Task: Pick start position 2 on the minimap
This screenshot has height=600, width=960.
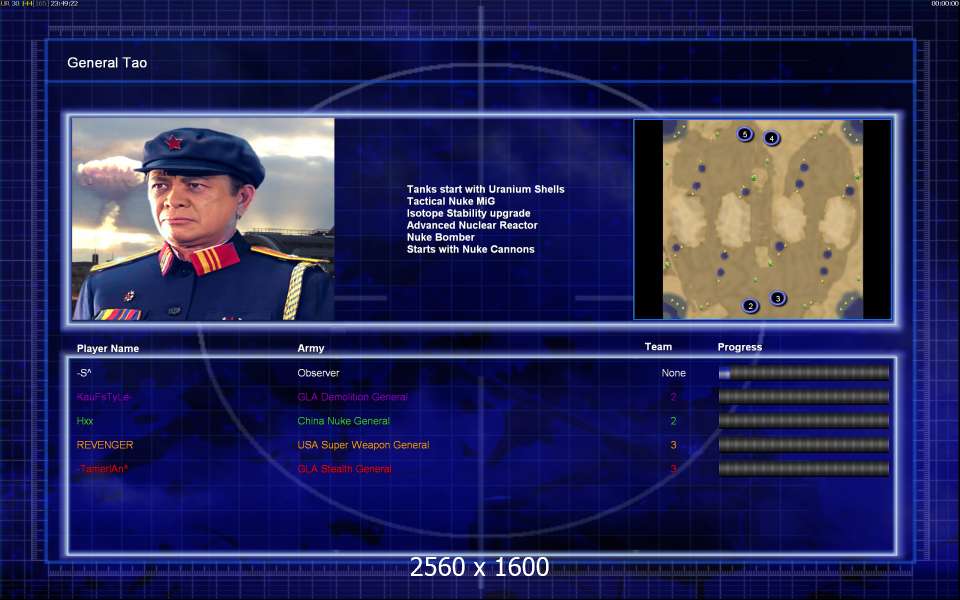Action: point(751,306)
